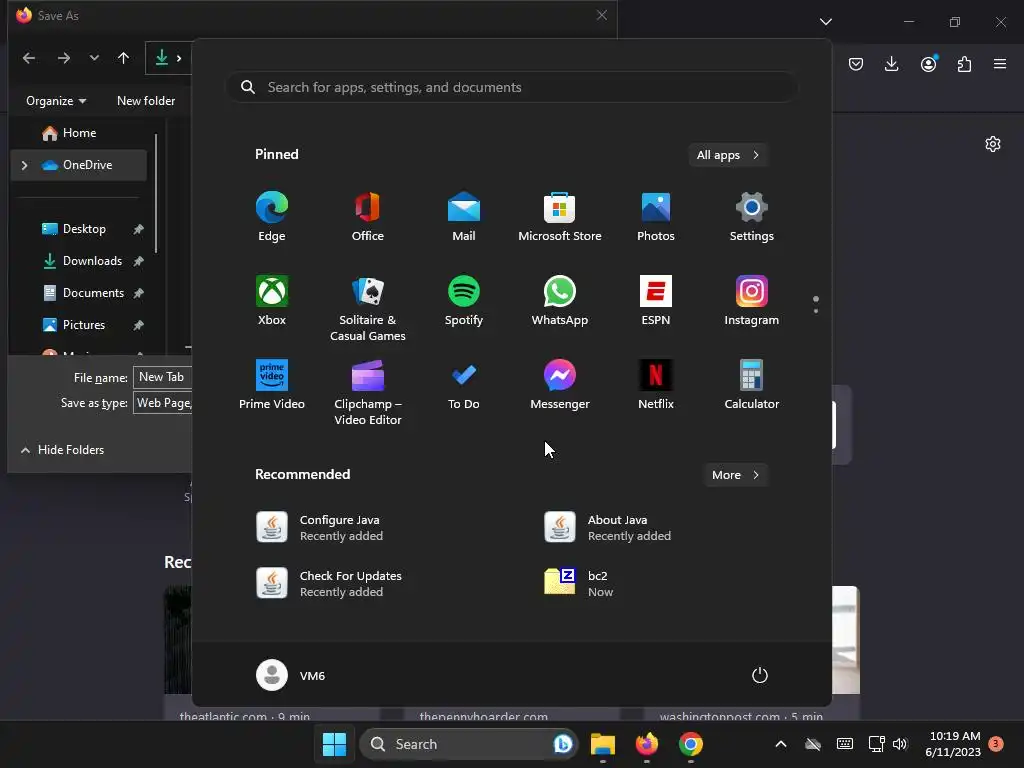
Task: Expand the OneDrive tree node
Action: (25, 165)
